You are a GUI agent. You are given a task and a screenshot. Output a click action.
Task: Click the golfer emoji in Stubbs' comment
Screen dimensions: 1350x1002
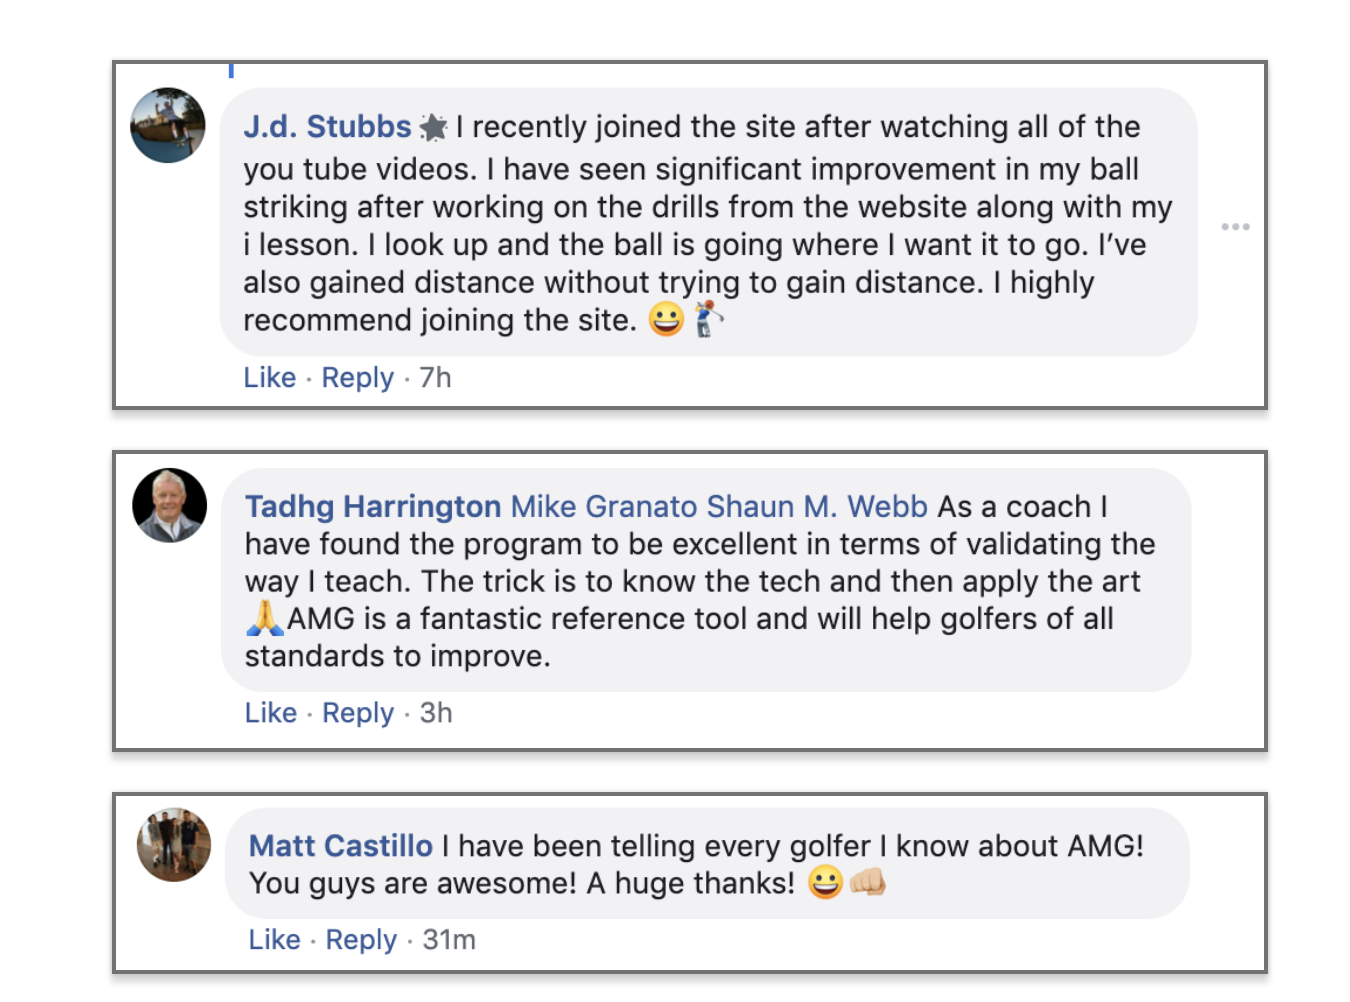click(x=708, y=319)
